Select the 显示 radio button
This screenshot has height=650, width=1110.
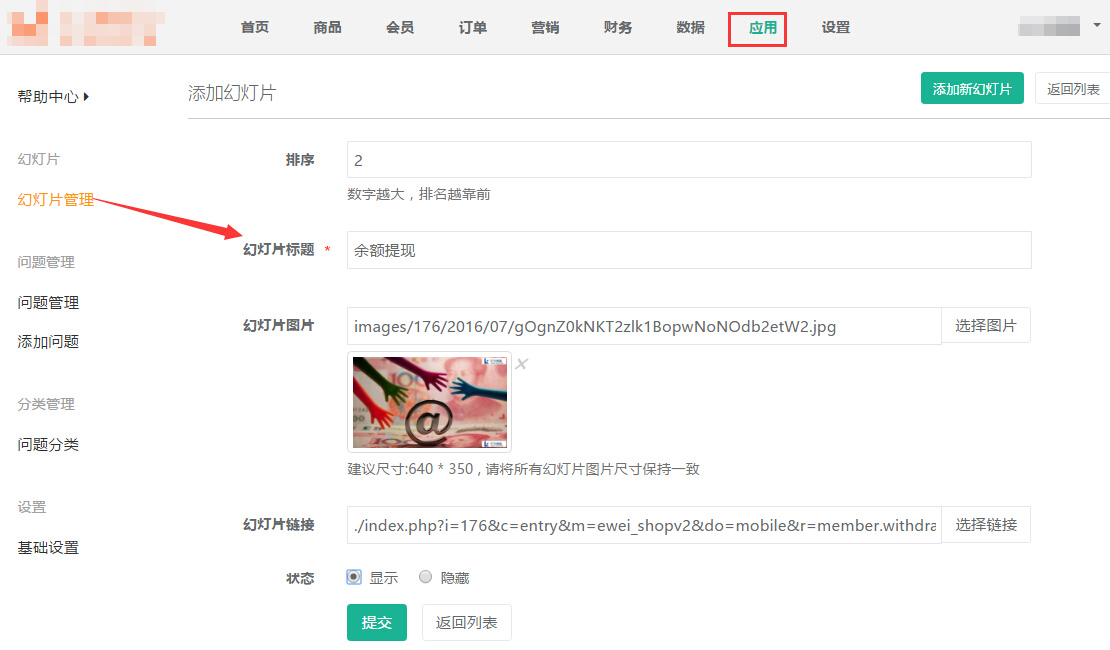pos(354,577)
